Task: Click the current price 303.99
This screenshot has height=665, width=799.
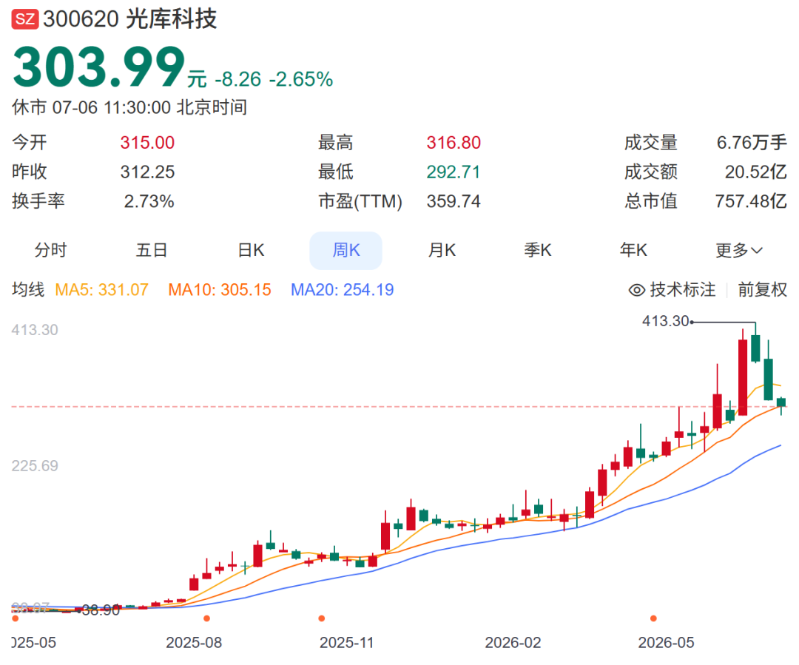Action: (98, 67)
